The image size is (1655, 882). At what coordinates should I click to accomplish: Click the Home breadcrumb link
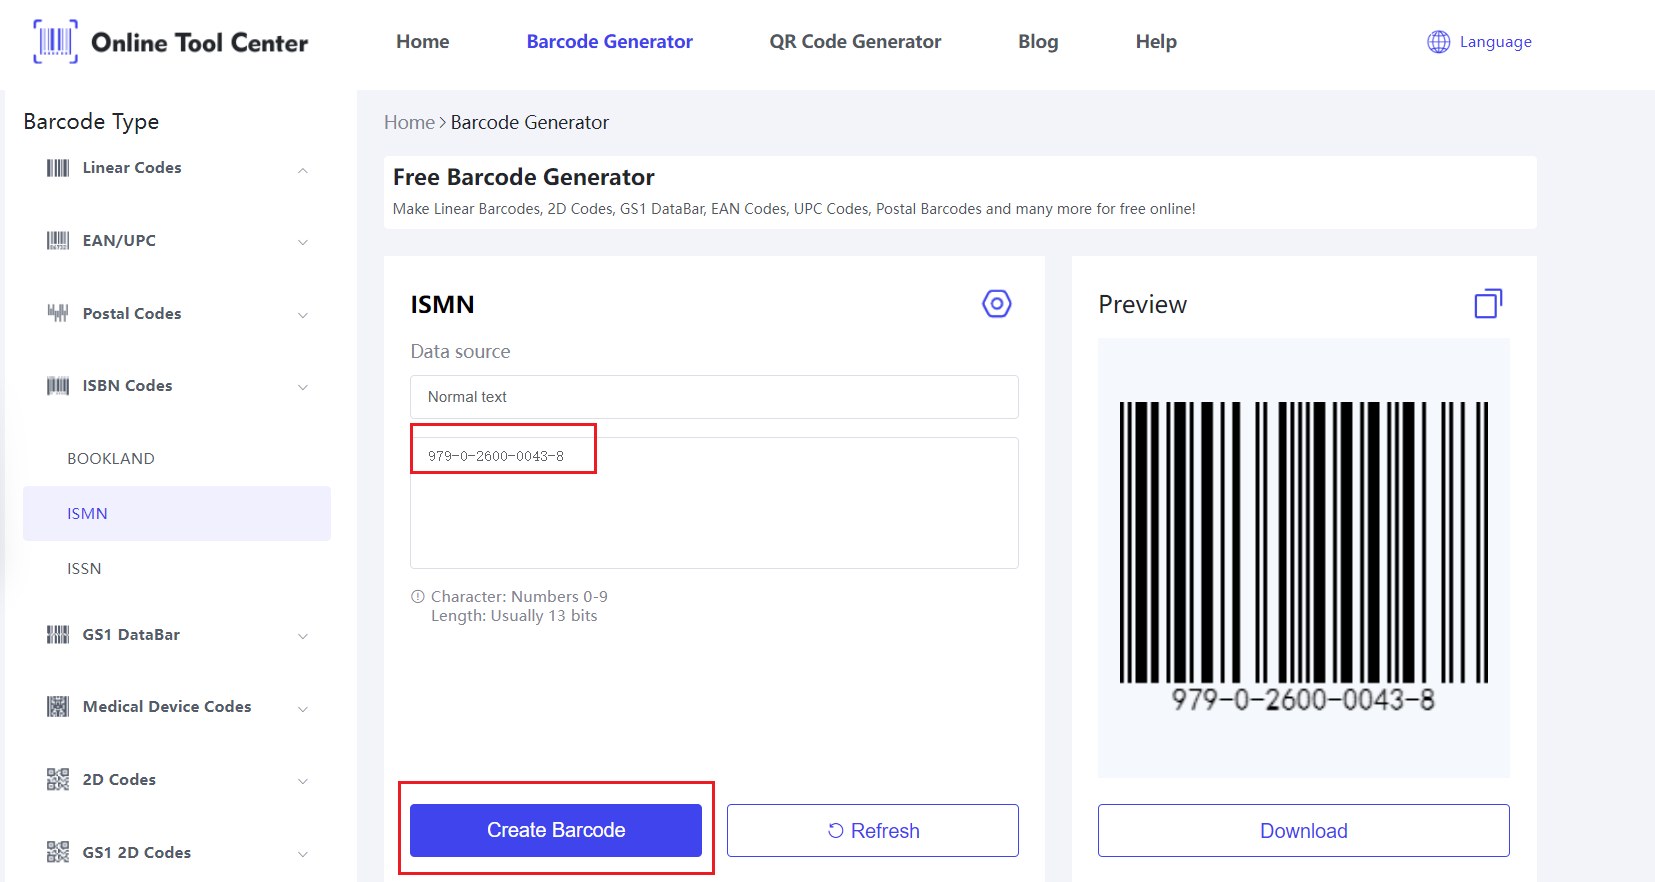point(409,122)
